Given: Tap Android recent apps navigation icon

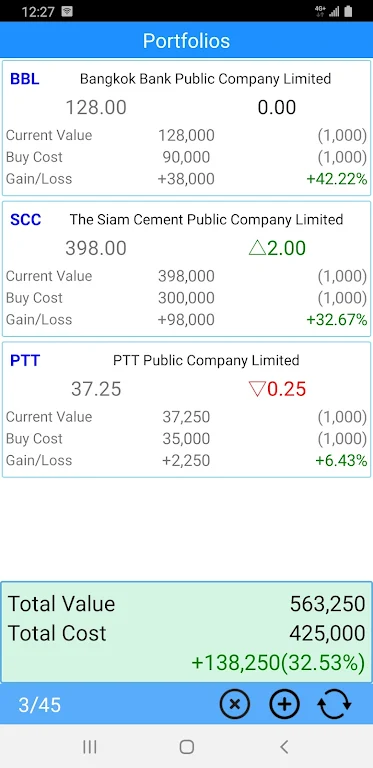Looking at the screenshot, I should pos(89,747).
